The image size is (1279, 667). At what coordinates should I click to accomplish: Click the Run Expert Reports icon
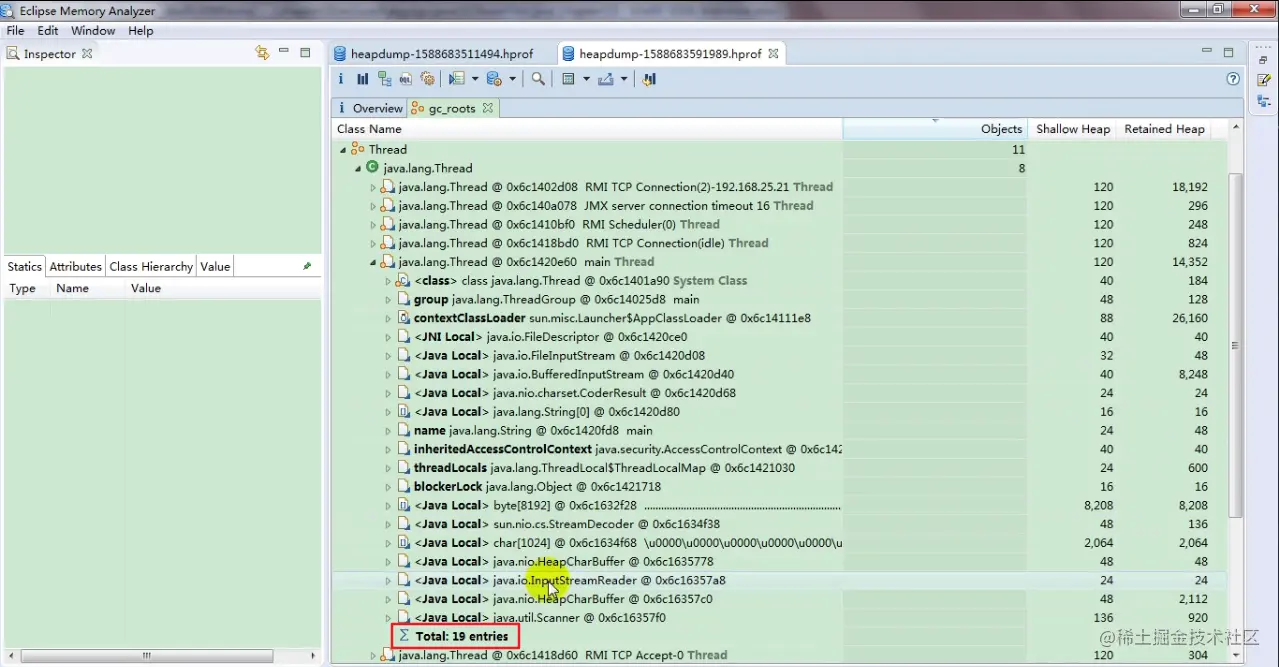tap(457, 79)
